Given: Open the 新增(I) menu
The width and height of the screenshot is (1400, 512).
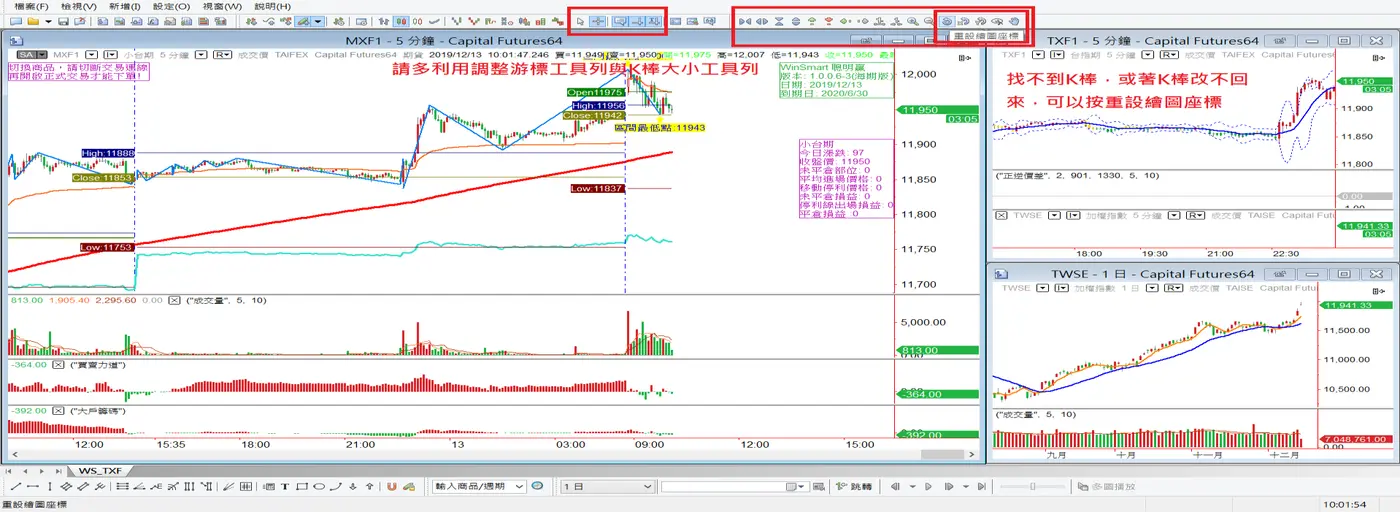Looking at the screenshot, I should click(x=124, y=6).
